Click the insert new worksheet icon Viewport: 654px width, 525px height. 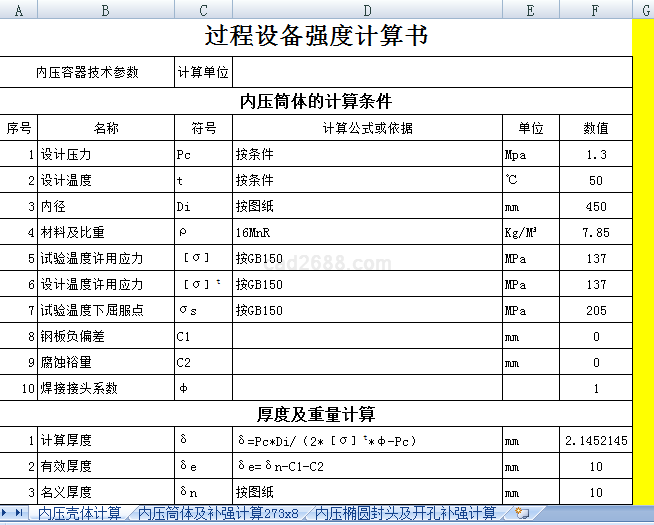522,513
